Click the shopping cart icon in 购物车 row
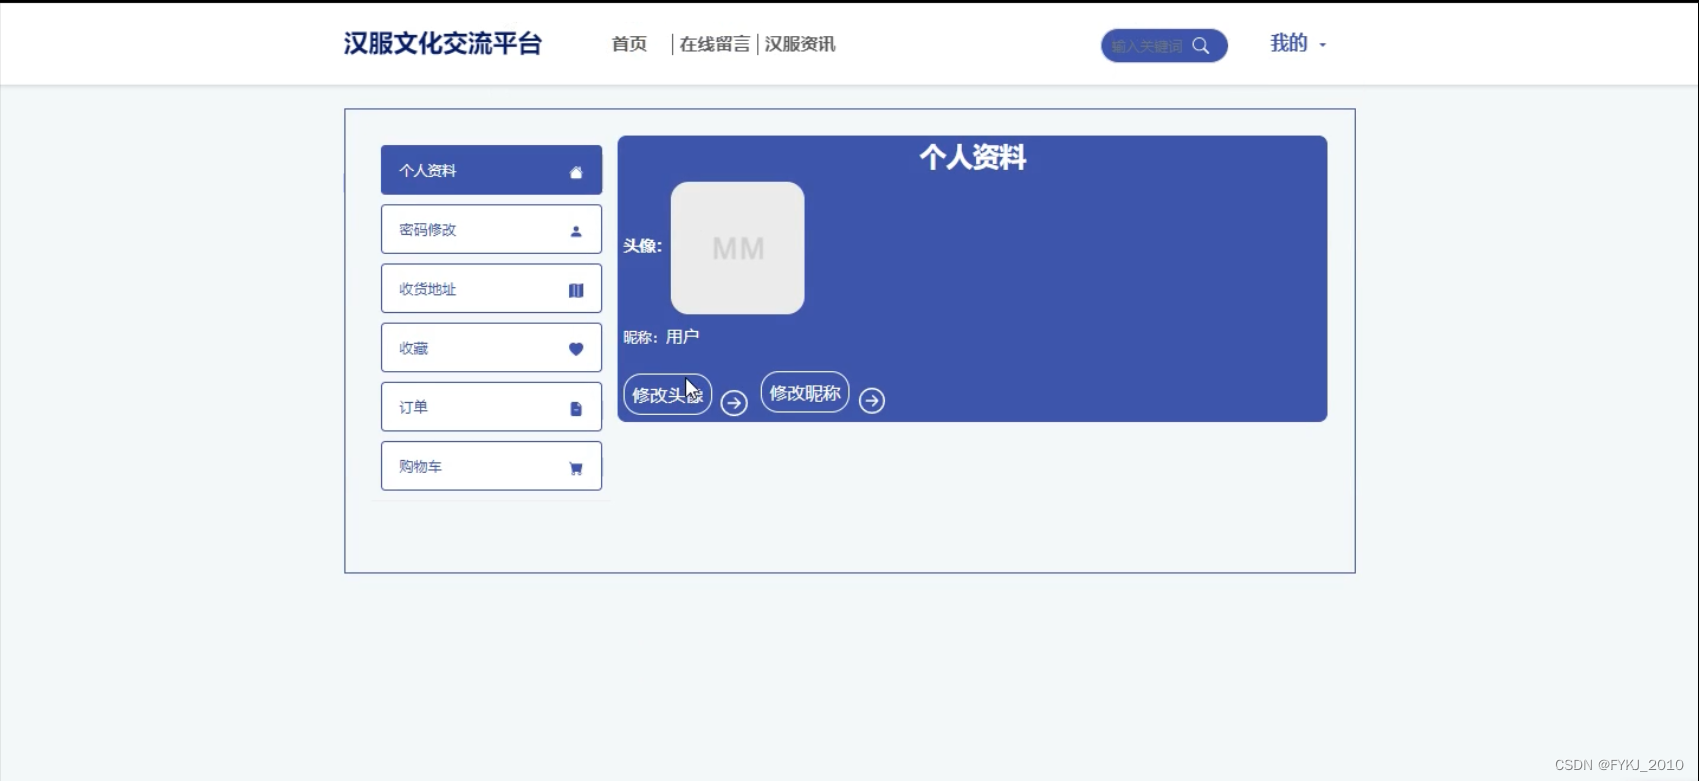Viewport: 1699px width, 781px height. click(576, 467)
